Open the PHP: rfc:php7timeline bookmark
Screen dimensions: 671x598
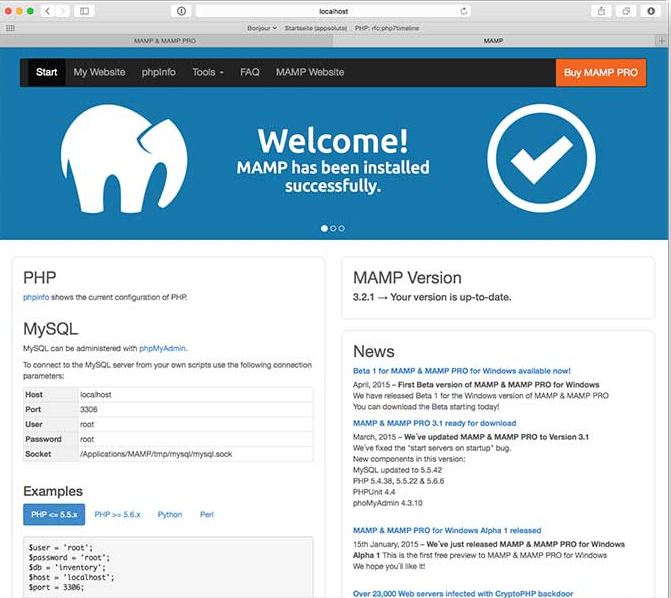(x=386, y=28)
